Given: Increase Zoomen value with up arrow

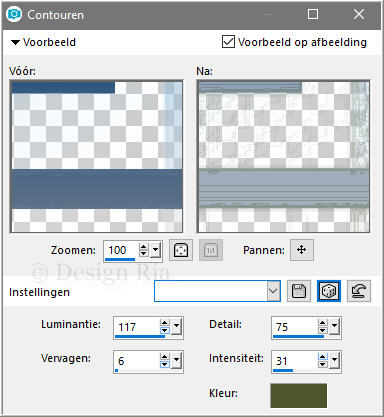Looking at the screenshot, I should 144,247.
